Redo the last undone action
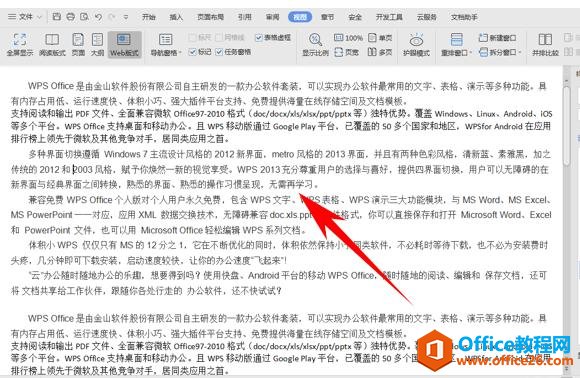 (112, 17)
